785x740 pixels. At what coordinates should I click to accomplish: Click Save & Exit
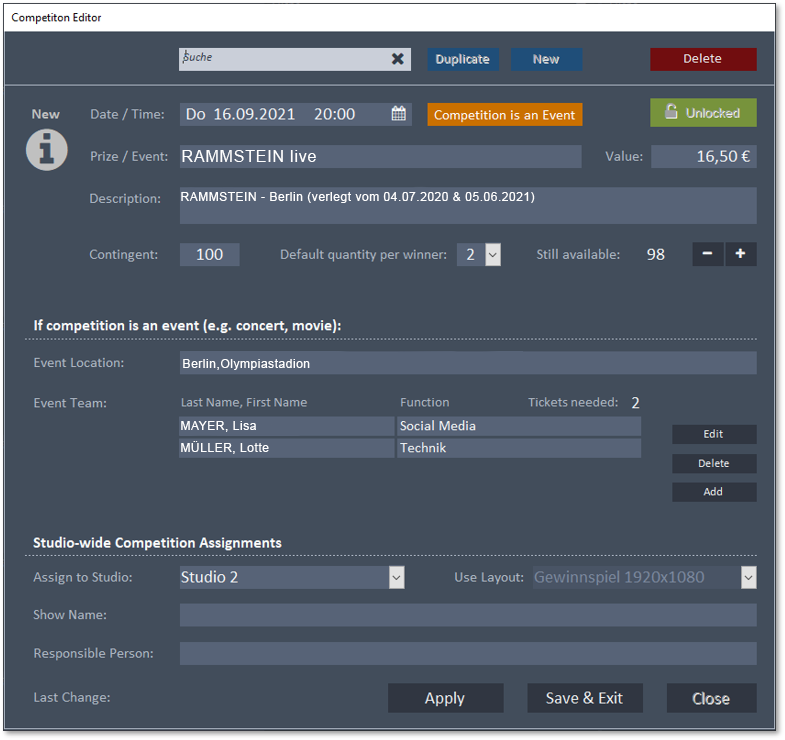(x=584, y=698)
